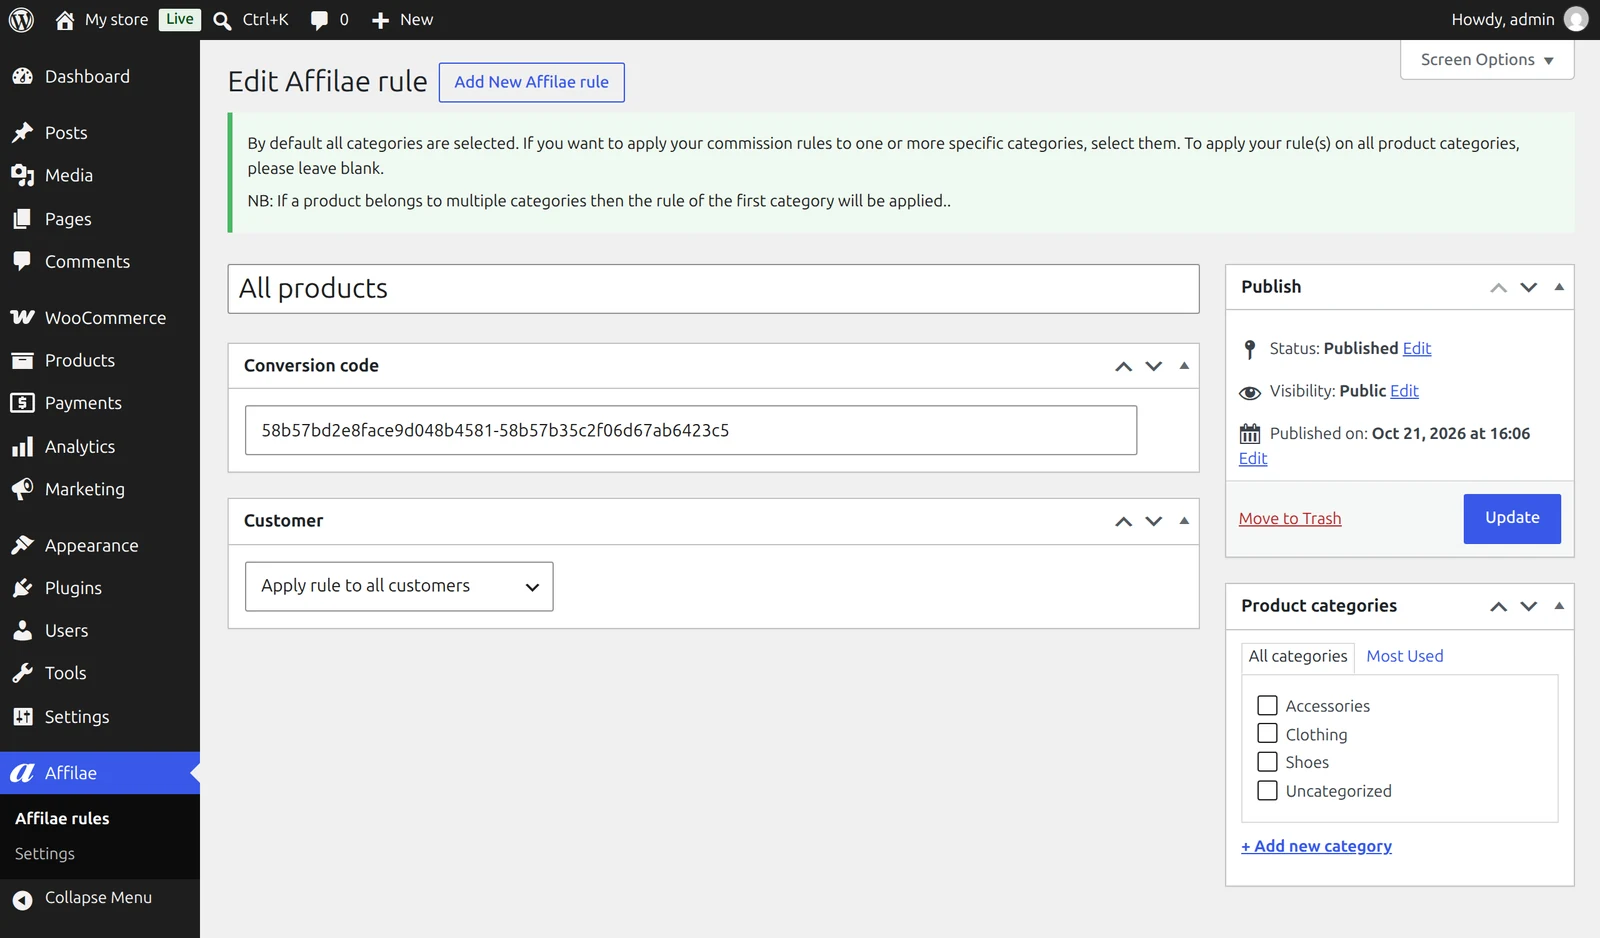Click the Products box icon
Image resolution: width=1600 pixels, height=938 pixels.
[22, 360]
